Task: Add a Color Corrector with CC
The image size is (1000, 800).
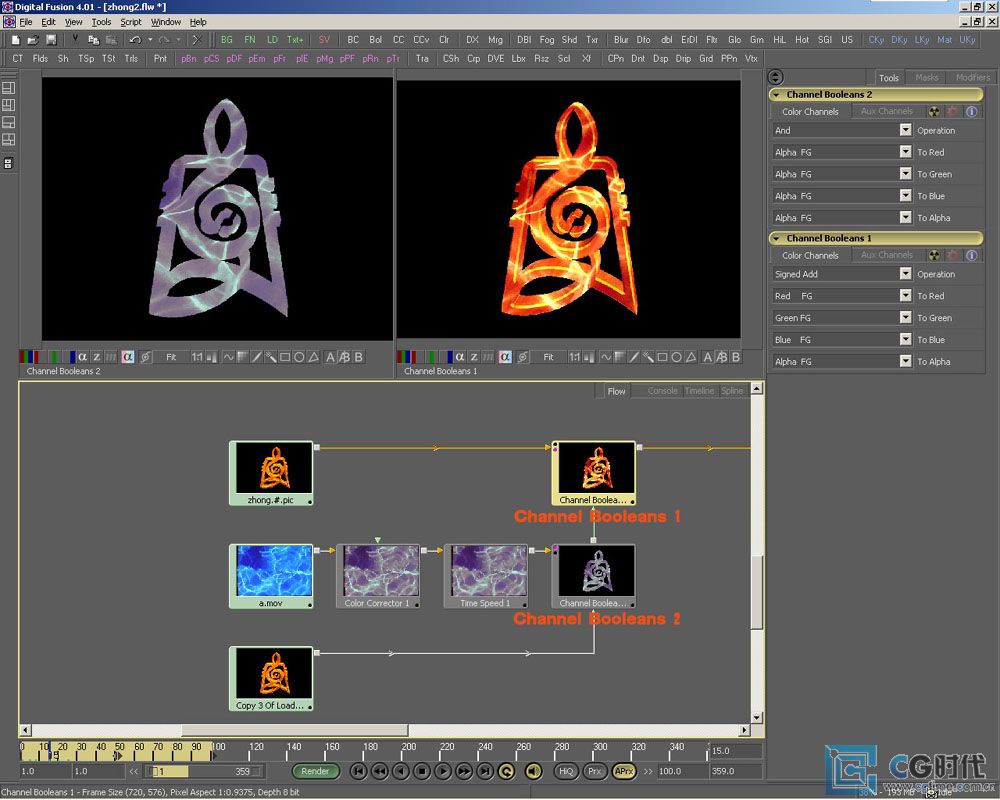Action: click(x=399, y=40)
